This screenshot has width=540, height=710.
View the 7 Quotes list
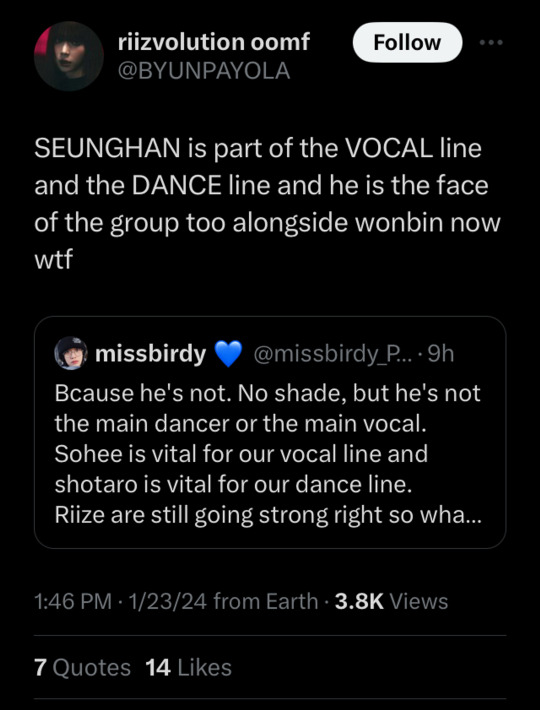click(x=82, y=667)
